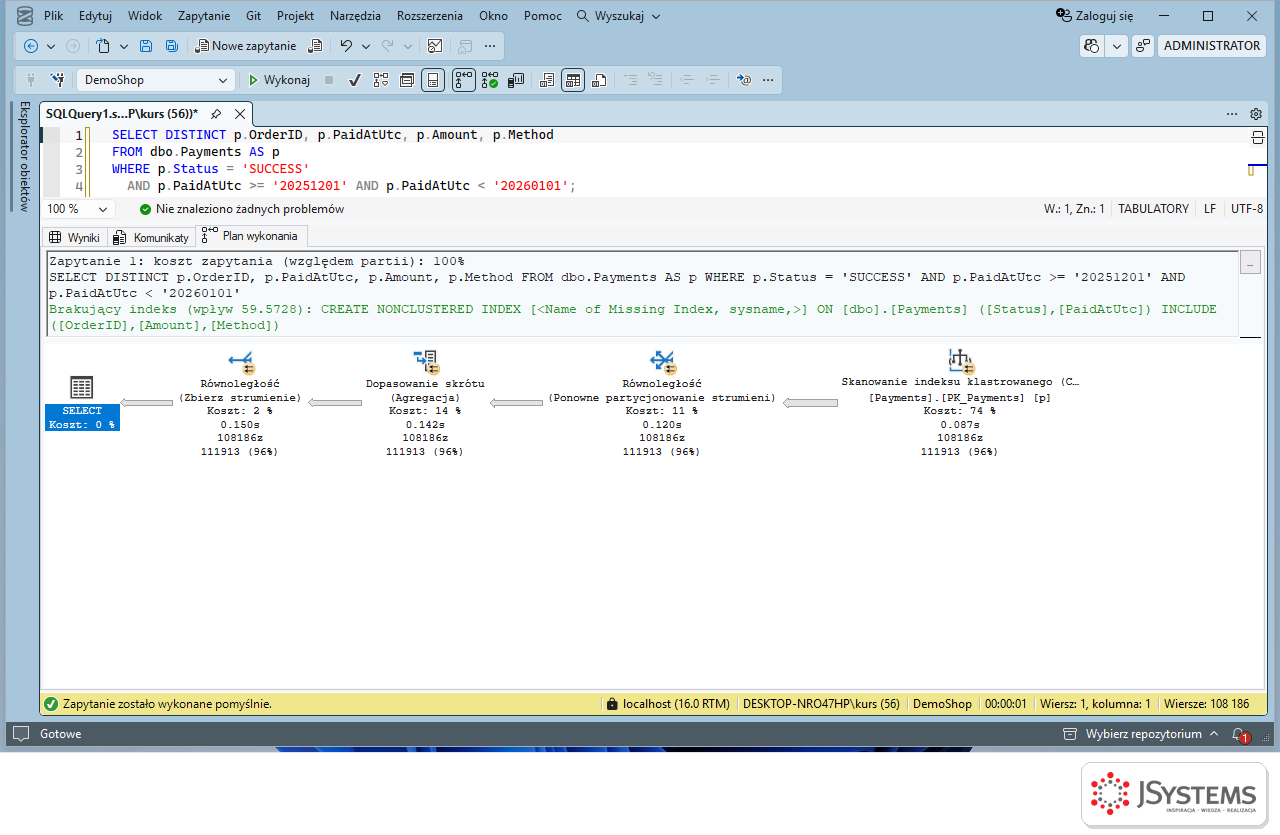
Task: Click the navigate back arrow icon
Action: pyautogui.click(x=31, y=46)
